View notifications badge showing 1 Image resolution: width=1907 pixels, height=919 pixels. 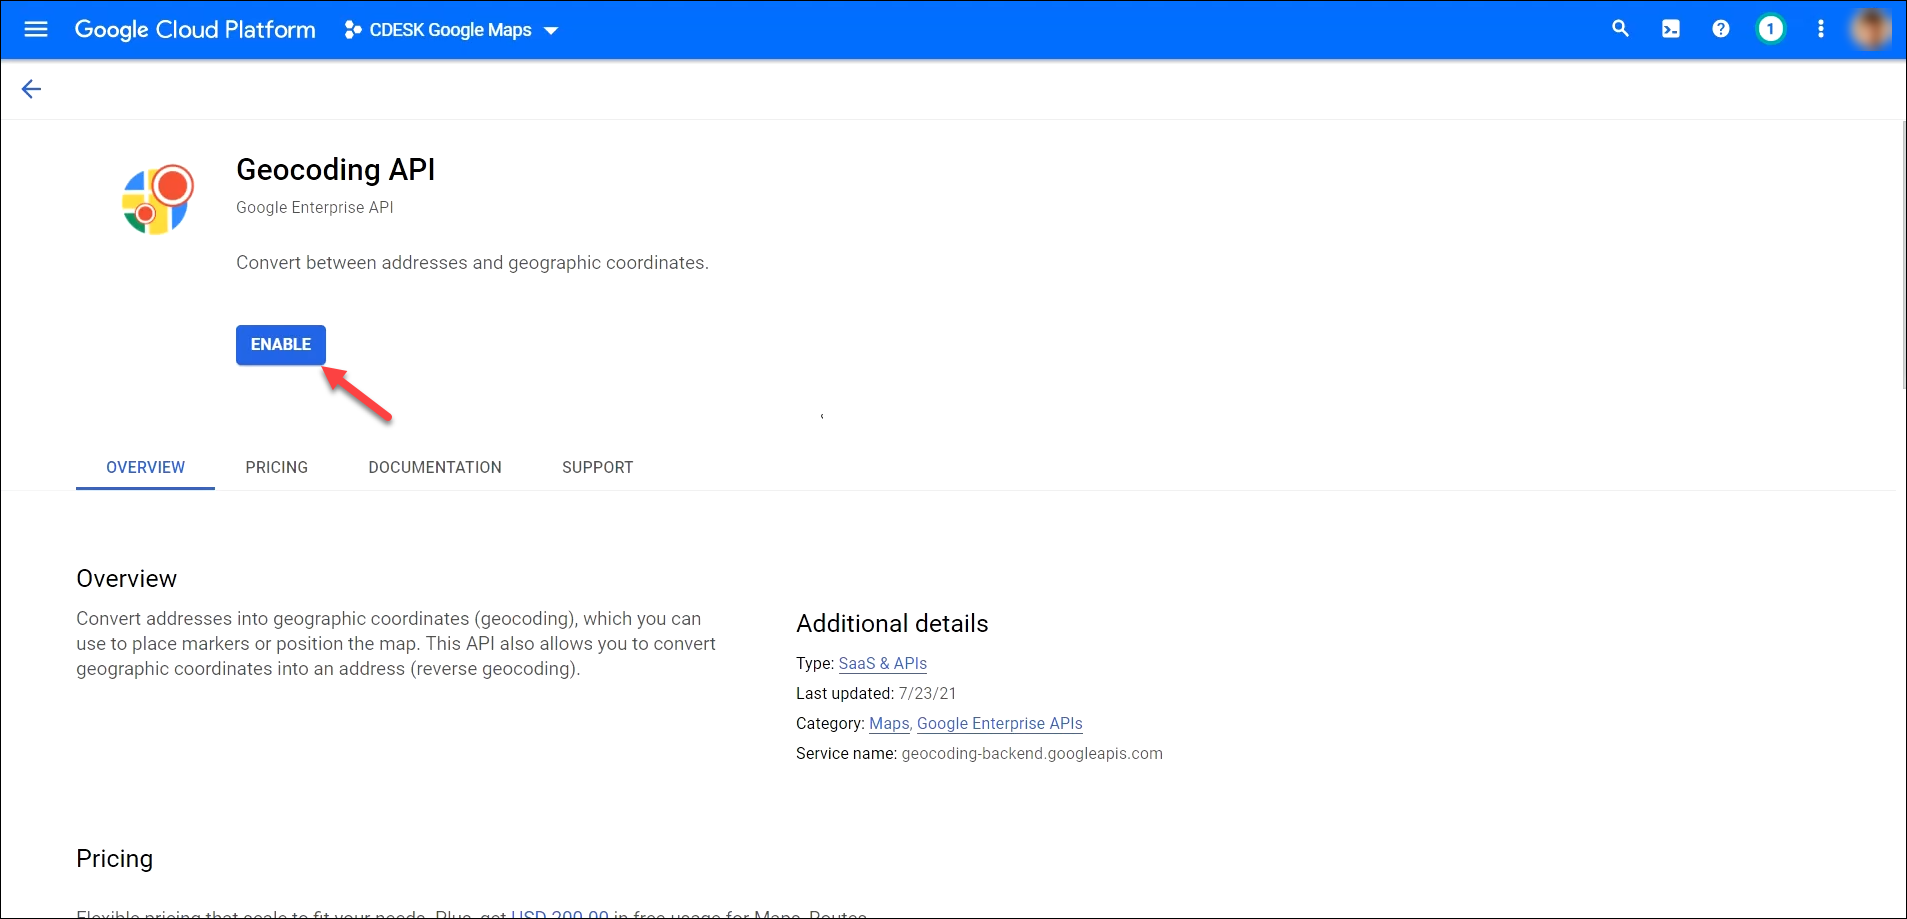point(1770,29)
